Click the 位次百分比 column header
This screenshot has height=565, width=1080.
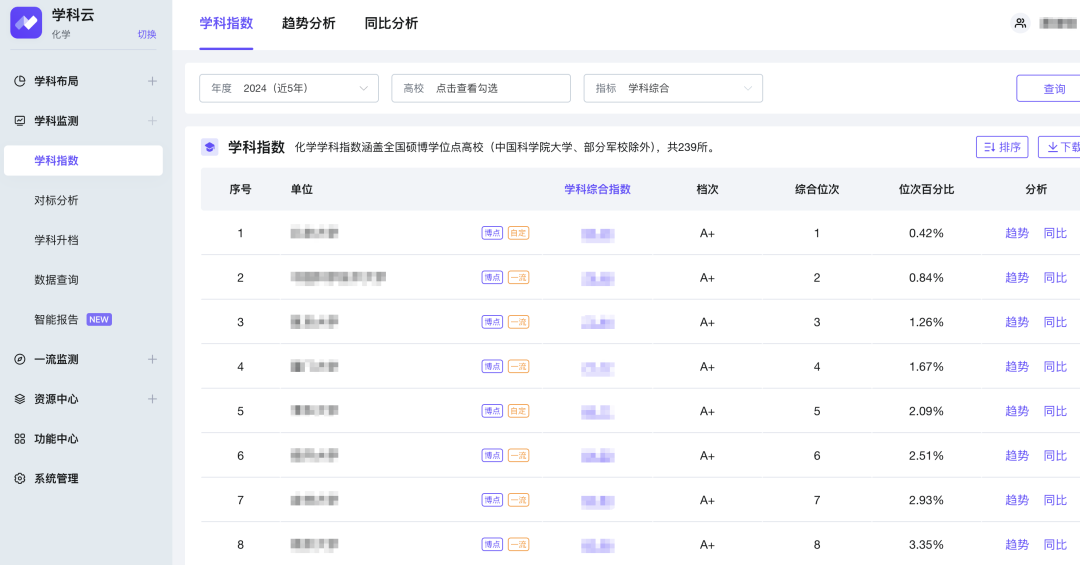[926, 189]
